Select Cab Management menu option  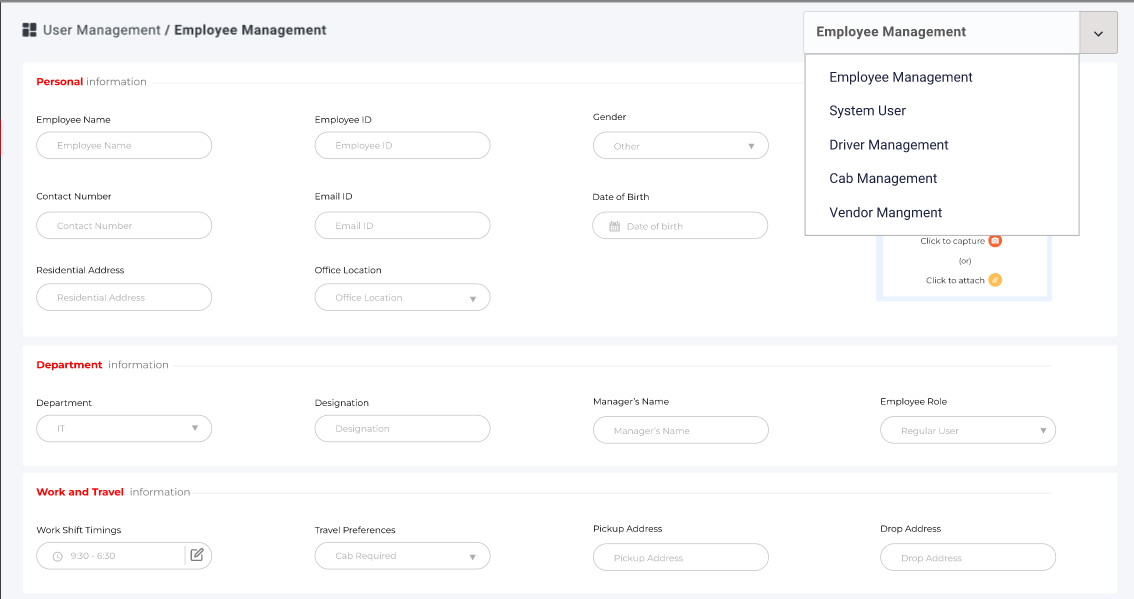pyautogui.click(x=883, y=179)
